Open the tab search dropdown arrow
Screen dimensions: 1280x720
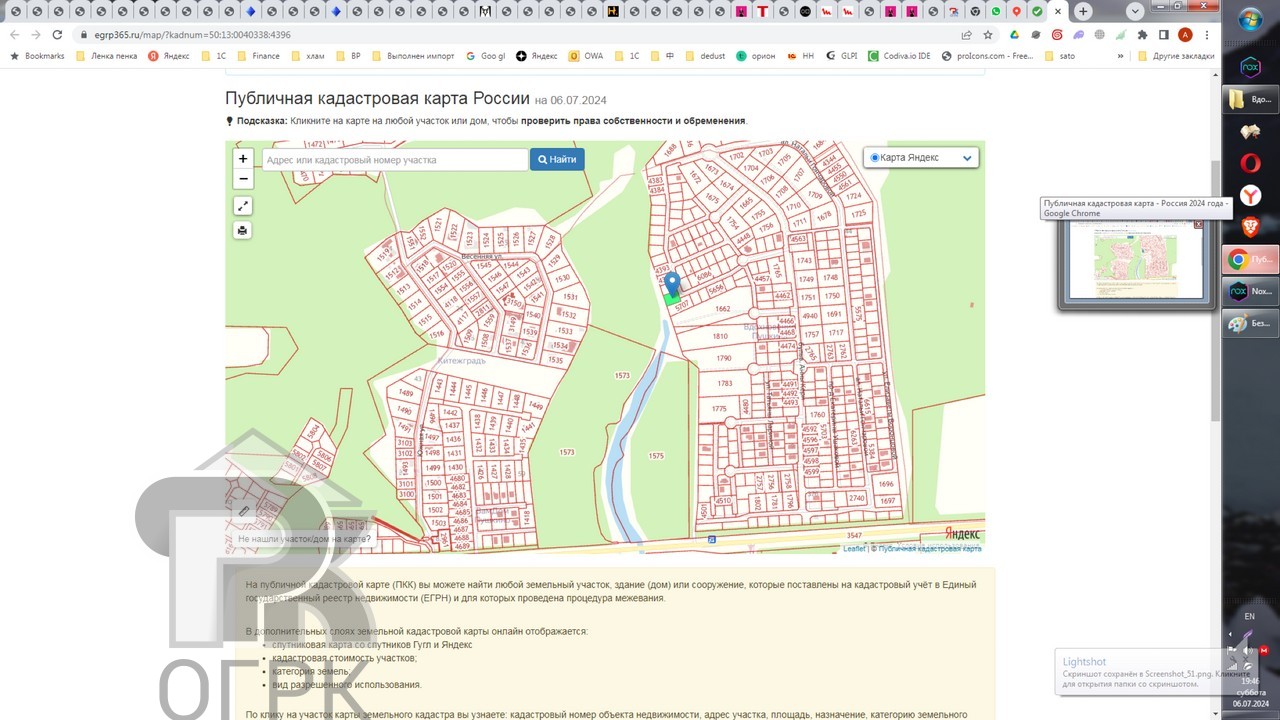[x=1135, y=11]
